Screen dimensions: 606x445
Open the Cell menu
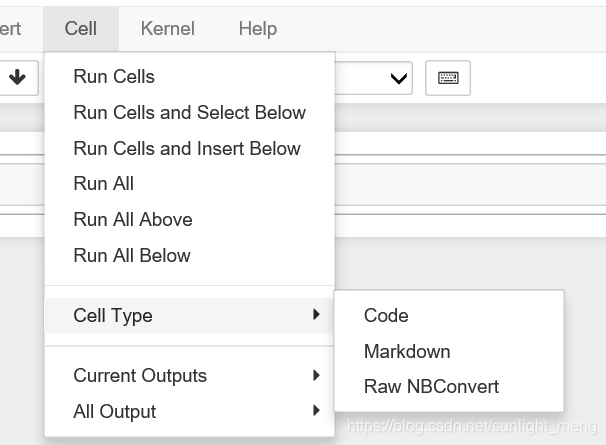coord(80,28)
